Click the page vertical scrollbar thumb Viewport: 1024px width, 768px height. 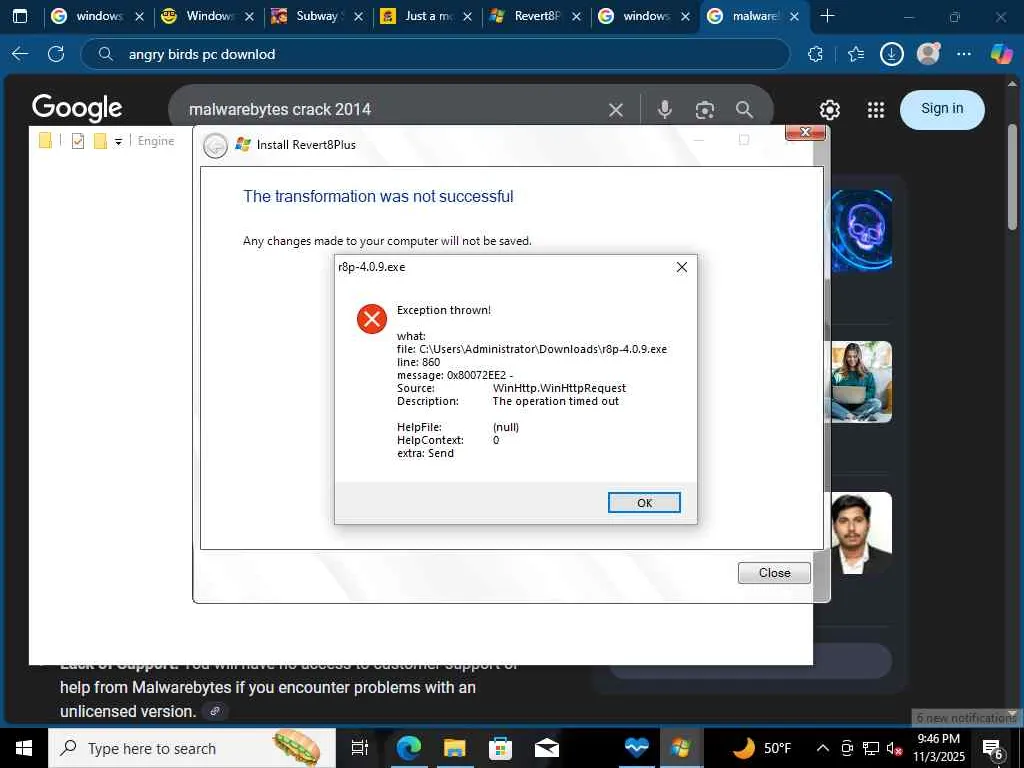point(1012,176)
